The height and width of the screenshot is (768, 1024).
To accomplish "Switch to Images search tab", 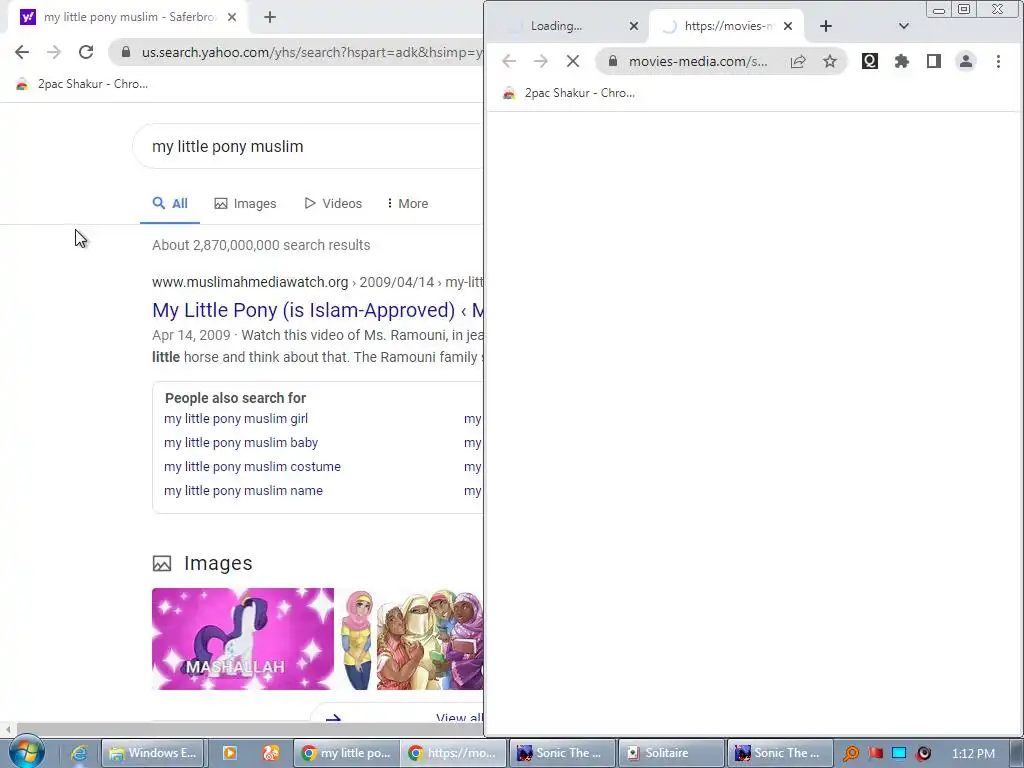I will 246,204.
